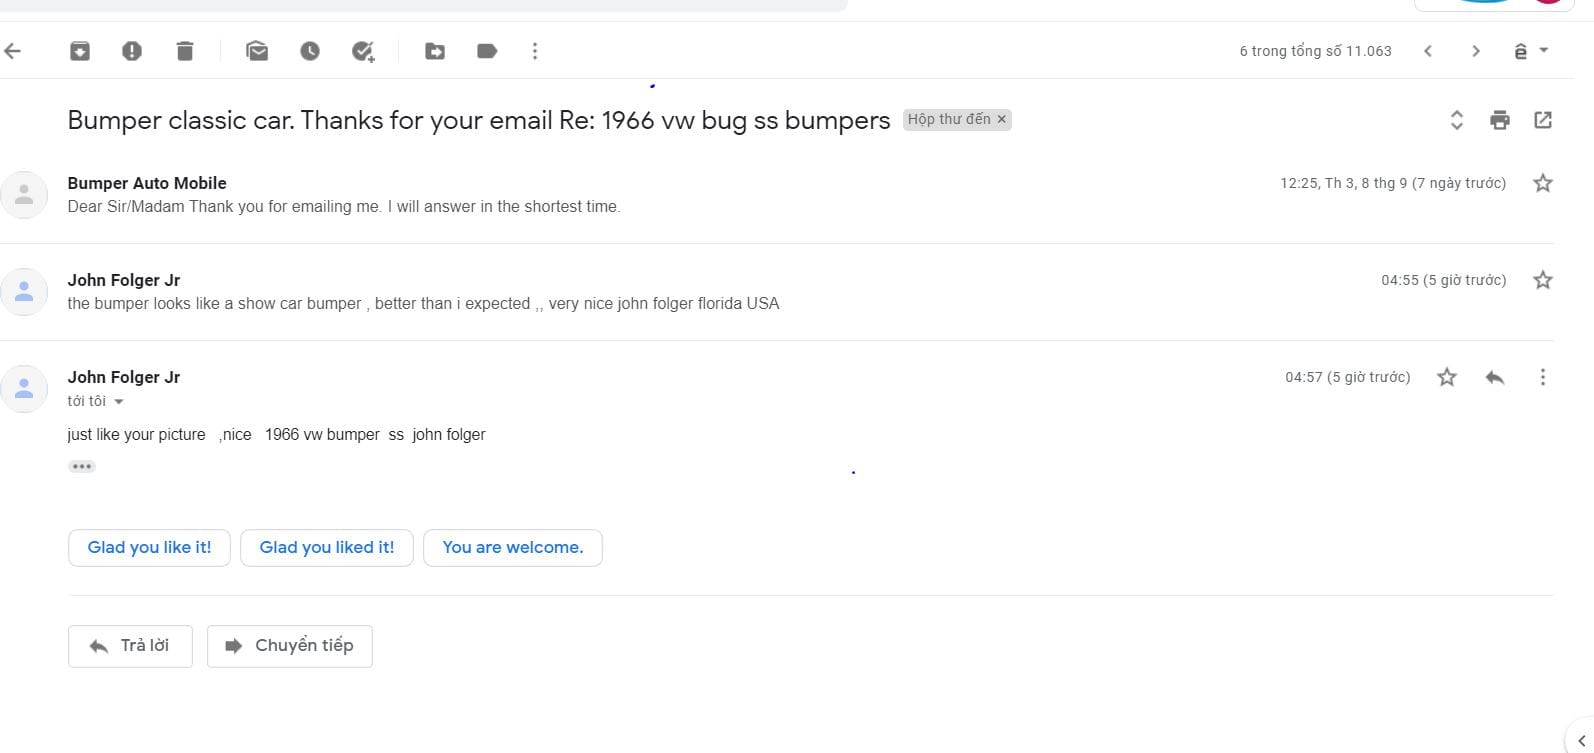1594x753 pixels.
Task: Go back to the inbox list
Action: [13, 51]
